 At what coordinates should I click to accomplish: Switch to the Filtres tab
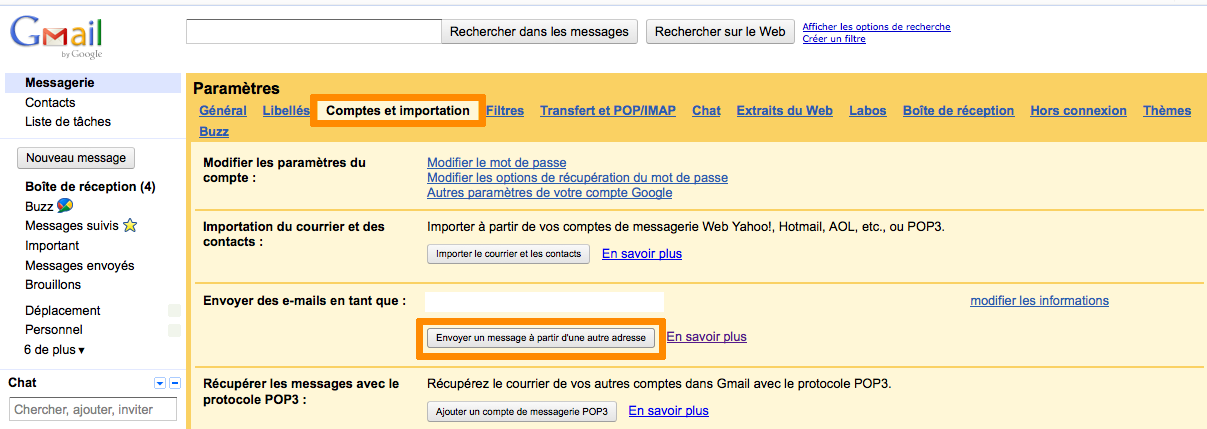tap(505, 111)
